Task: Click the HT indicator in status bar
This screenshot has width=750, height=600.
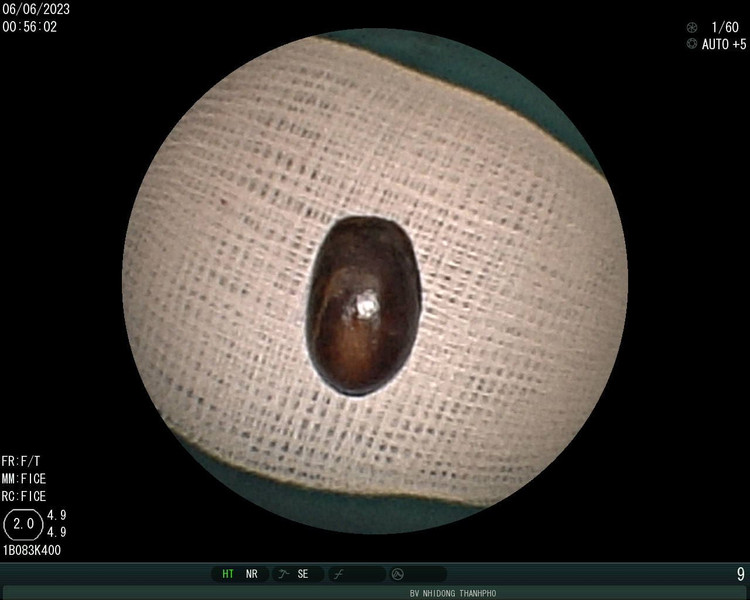Action: tap(228, 574)
